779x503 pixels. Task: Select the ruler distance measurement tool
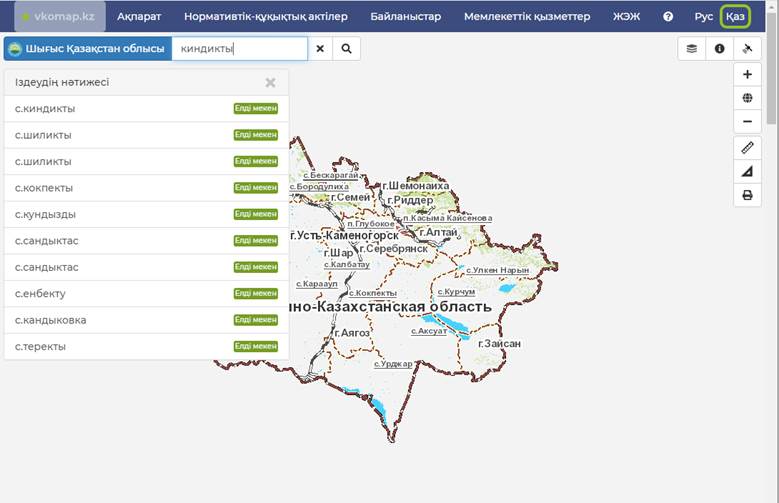point(747,148)
